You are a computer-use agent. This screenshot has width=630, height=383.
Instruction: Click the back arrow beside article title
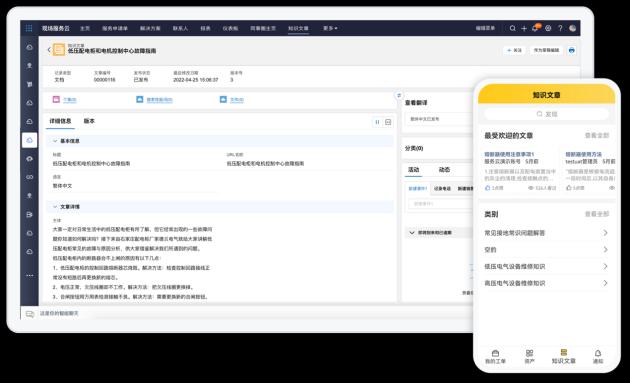coord(49,50)
